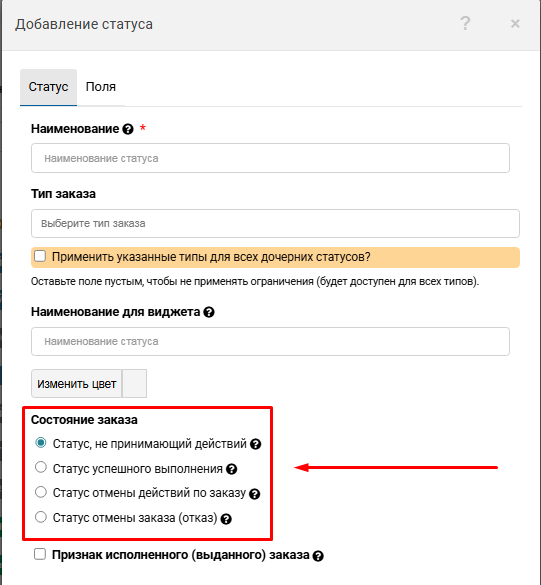The height and width of the screenshot is (585, 541).
Task: Show hint for Статус отмены действий по заказу
Action: [x=254, y=494]
